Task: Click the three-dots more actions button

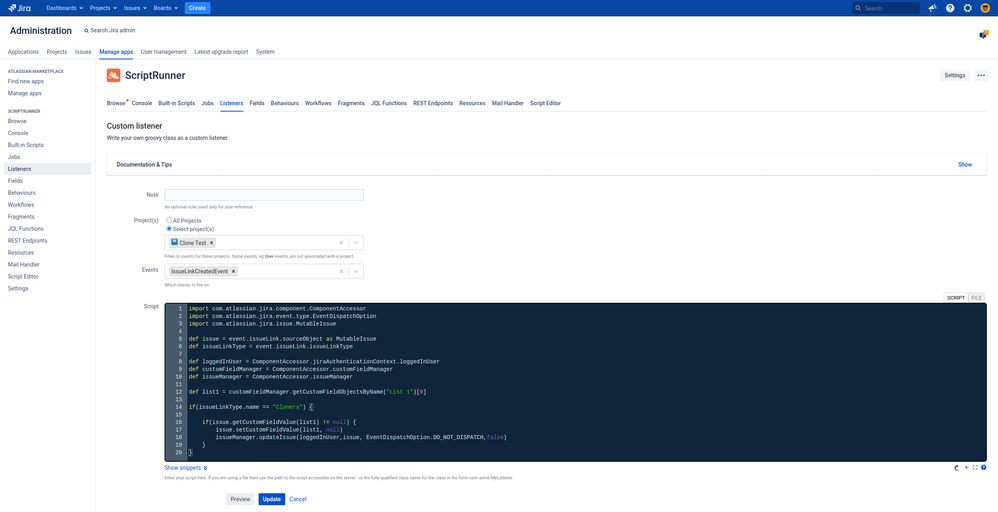Action: pyautogui.click(x=981, y=75)
